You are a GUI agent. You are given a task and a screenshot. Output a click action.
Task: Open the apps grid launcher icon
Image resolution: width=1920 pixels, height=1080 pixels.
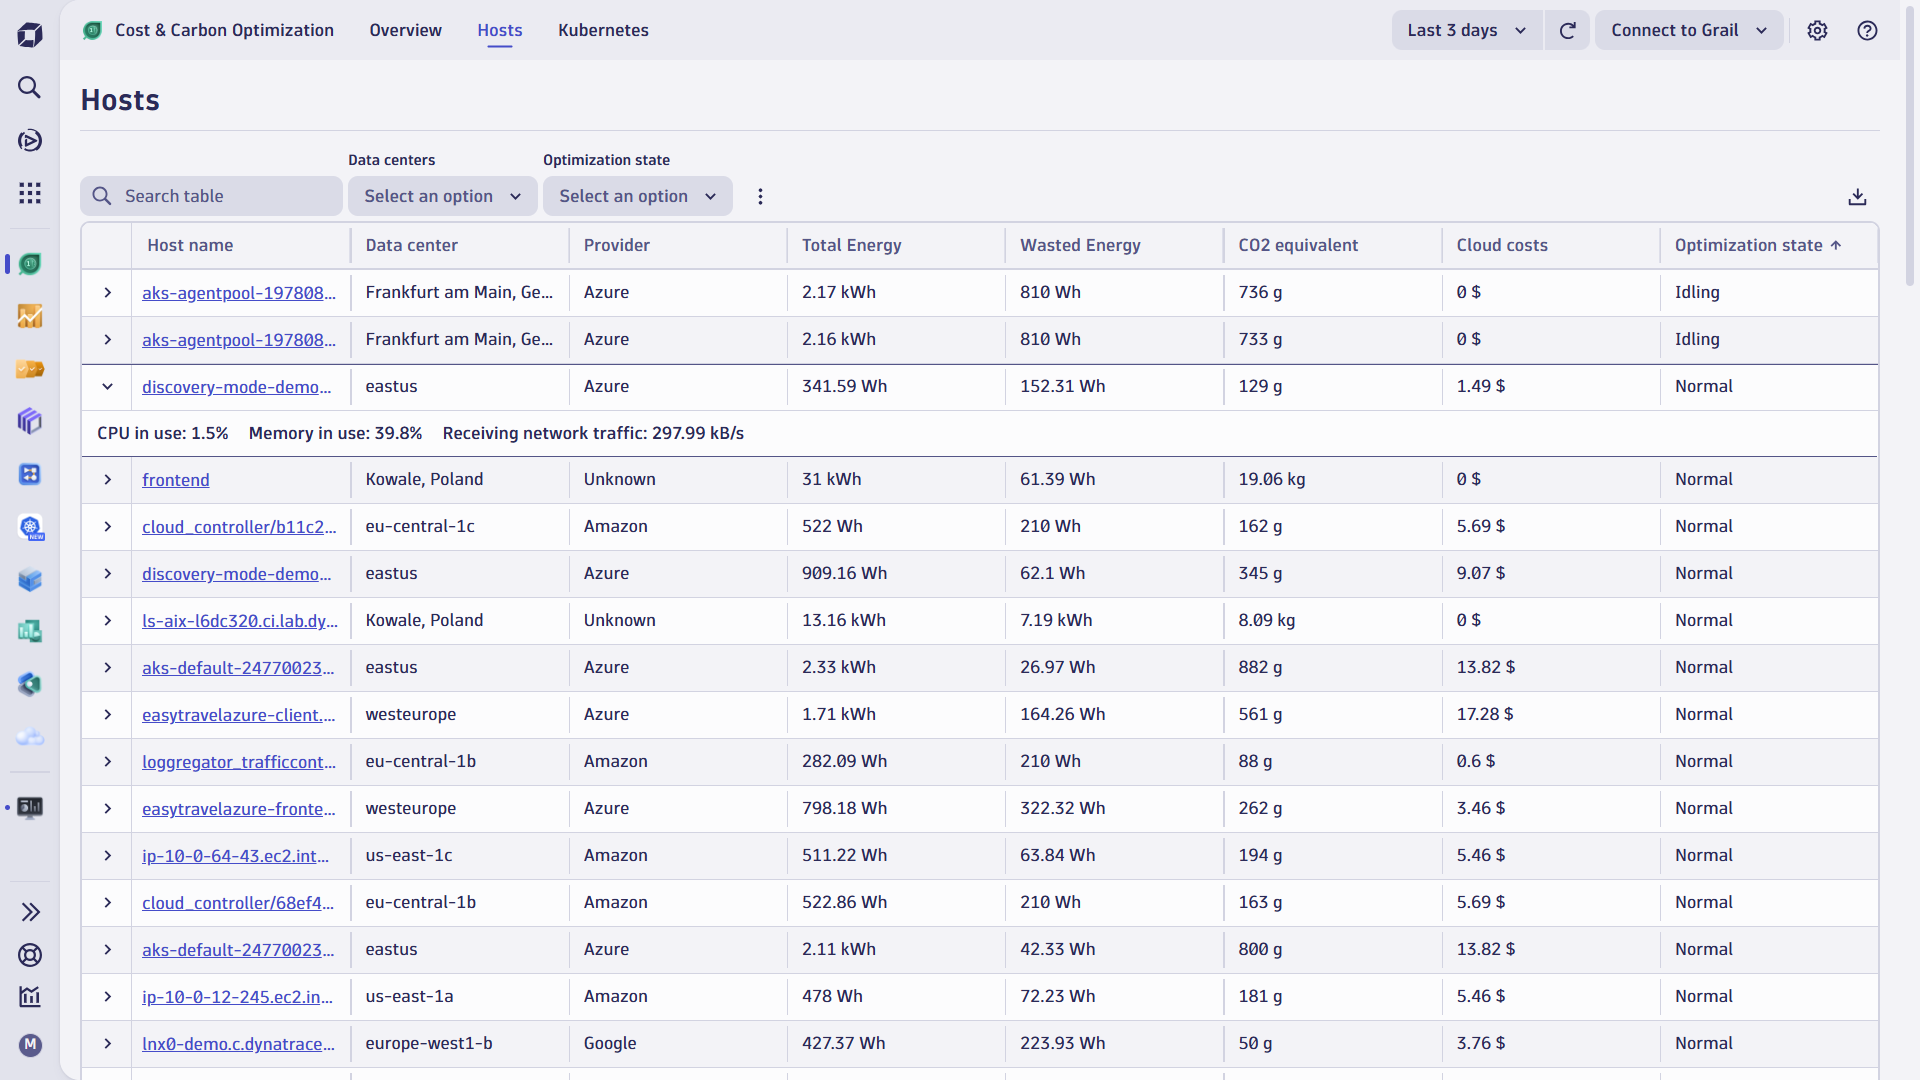pos(29,193)
